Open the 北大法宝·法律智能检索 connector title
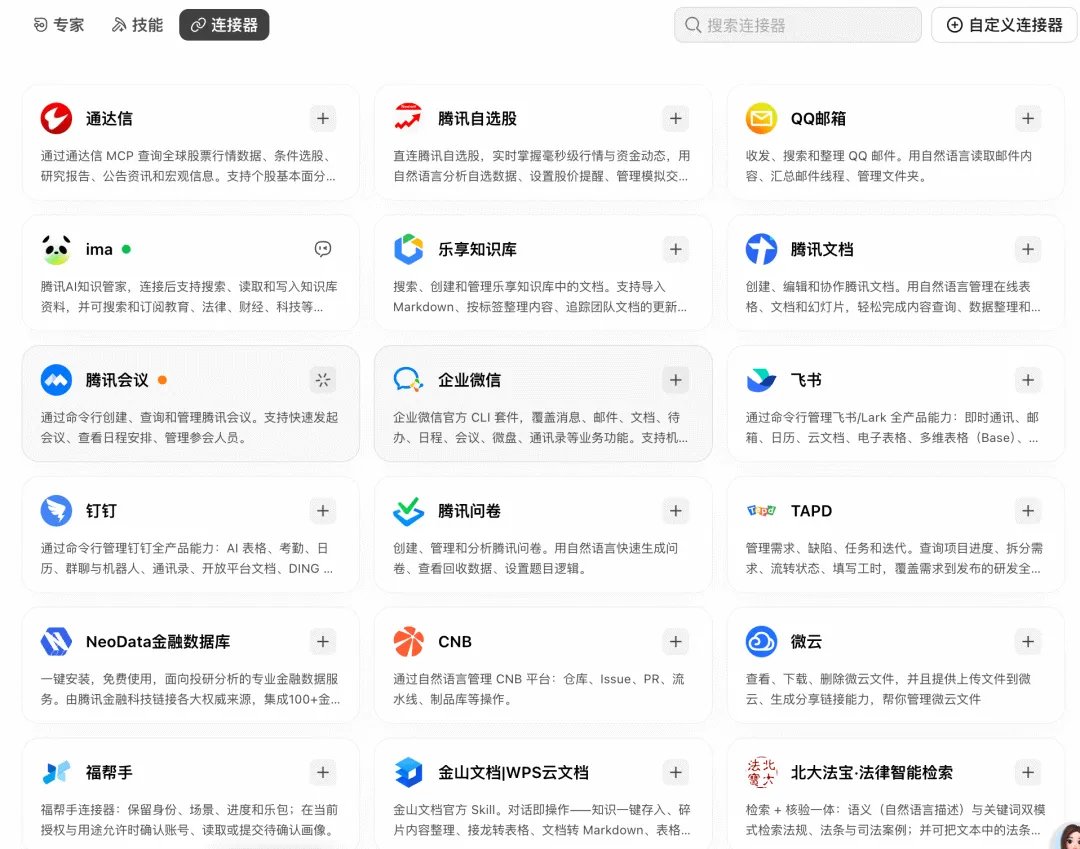1080x849 pixels. [871, 773]
